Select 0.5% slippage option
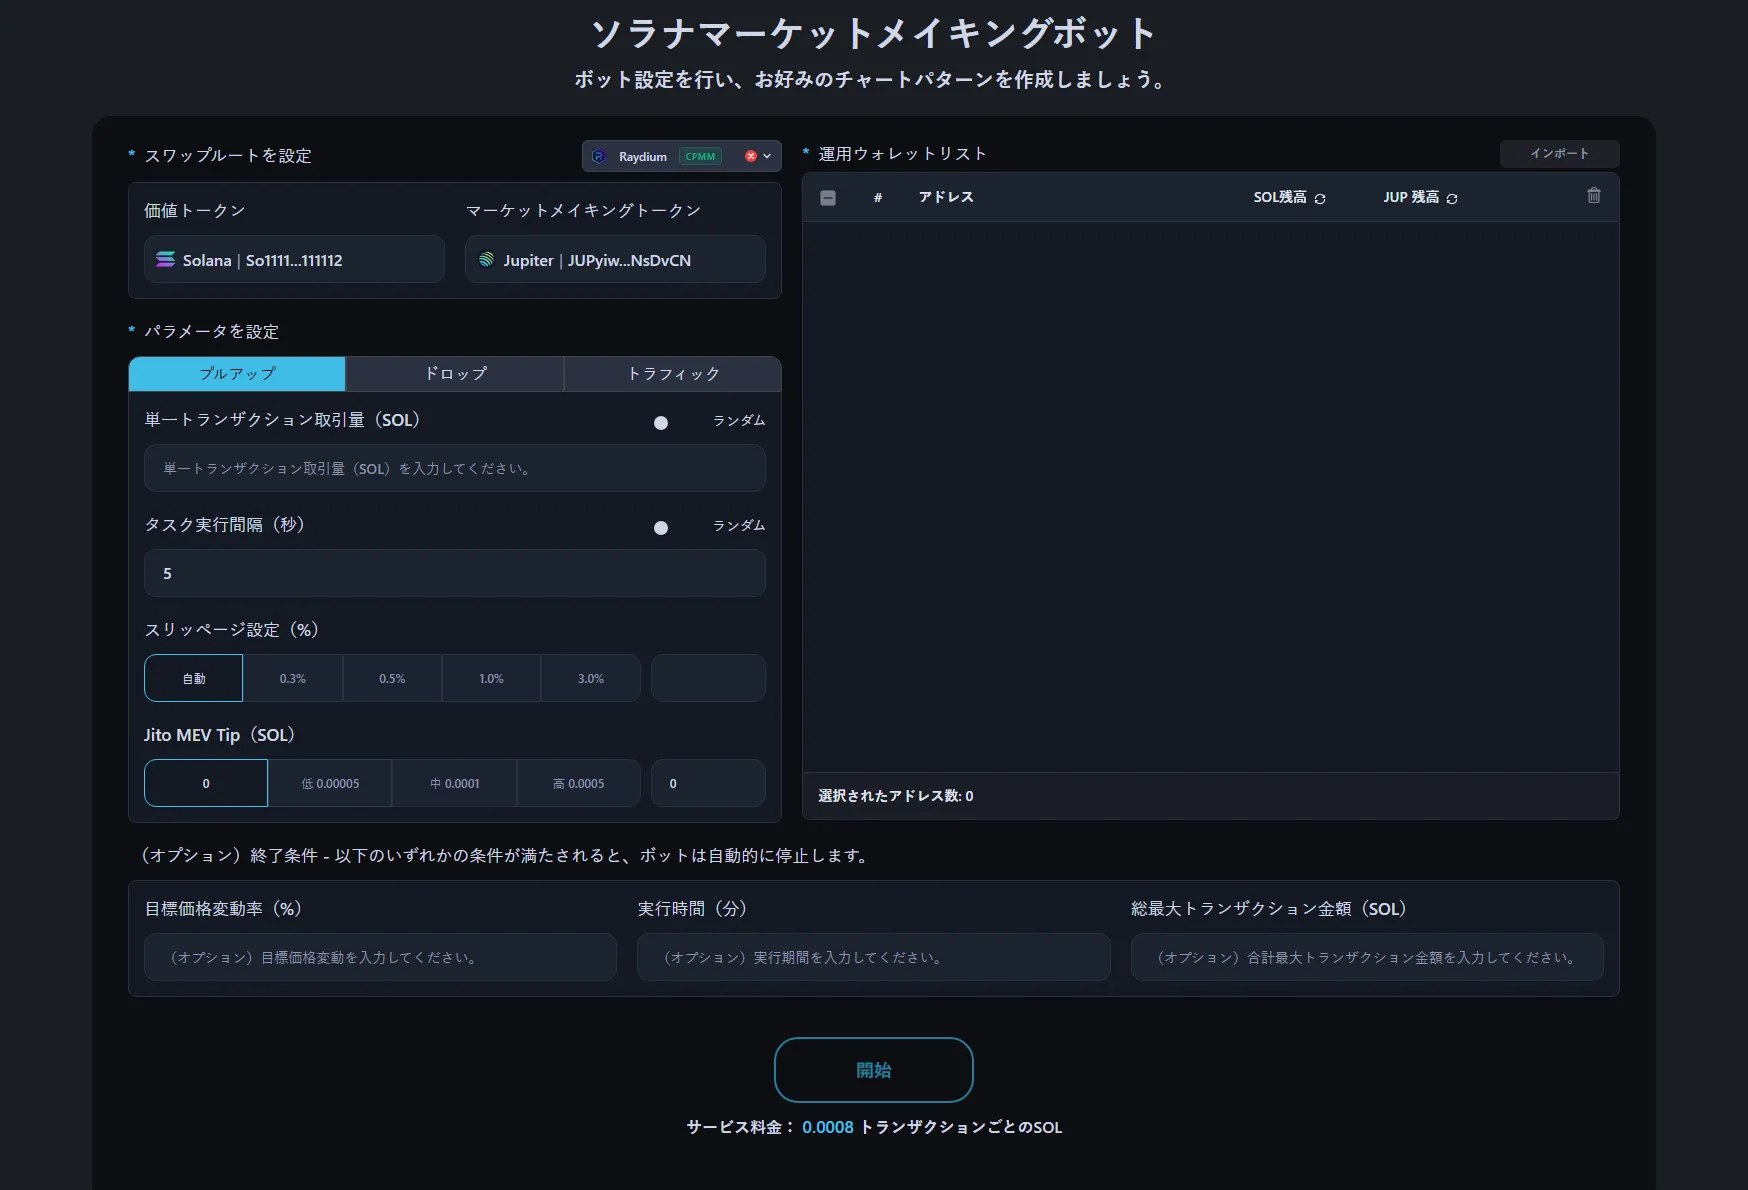Screen dimensions: 1748x1190 (x=392, y=679)
